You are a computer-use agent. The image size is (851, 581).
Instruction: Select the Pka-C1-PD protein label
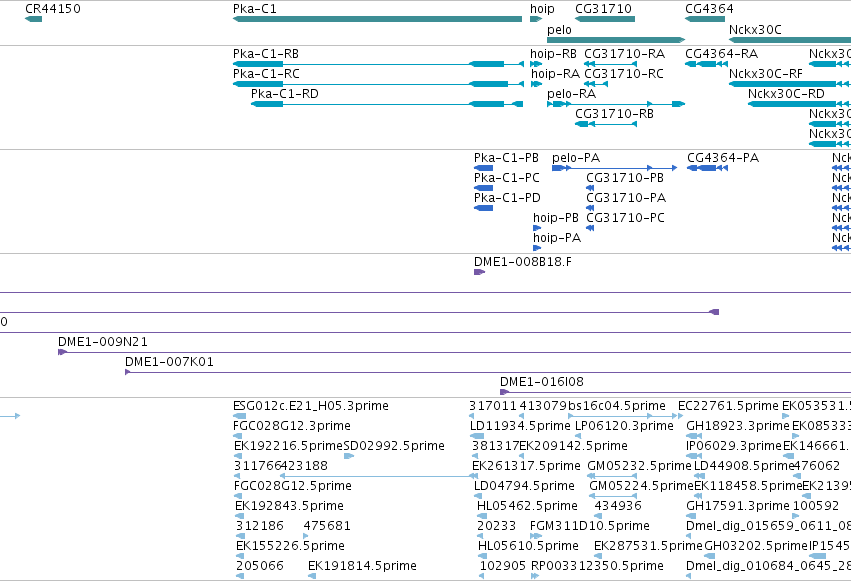pyautogui.click(x=507, y=198)
